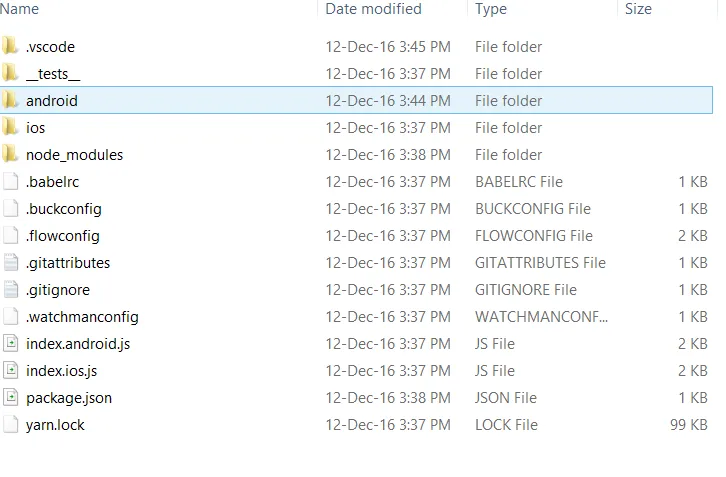Sort files by Size column header
Screen dimensions: 726x477
(x=638, y=9)
